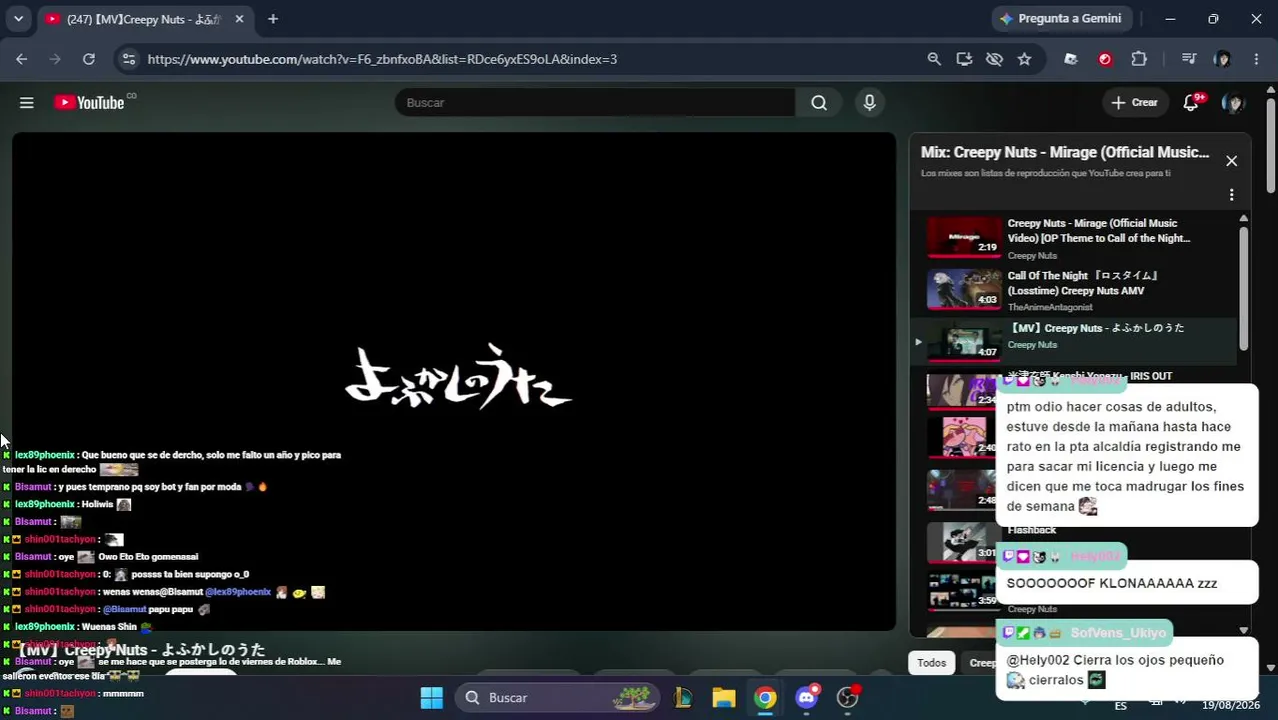Open the Mix: Creepy Nuts - Mirage playlist title
Screen dimensions: 1278x720
pos(1065,152)
